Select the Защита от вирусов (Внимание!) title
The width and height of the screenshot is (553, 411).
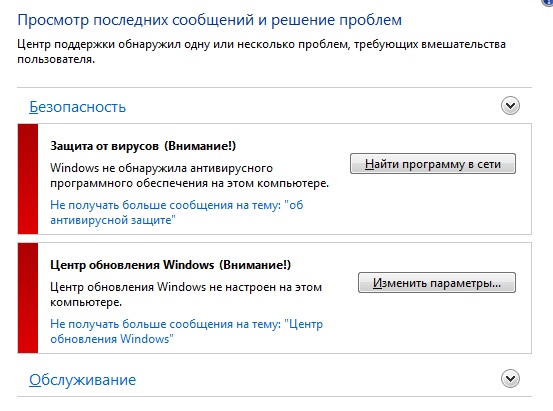143,146
